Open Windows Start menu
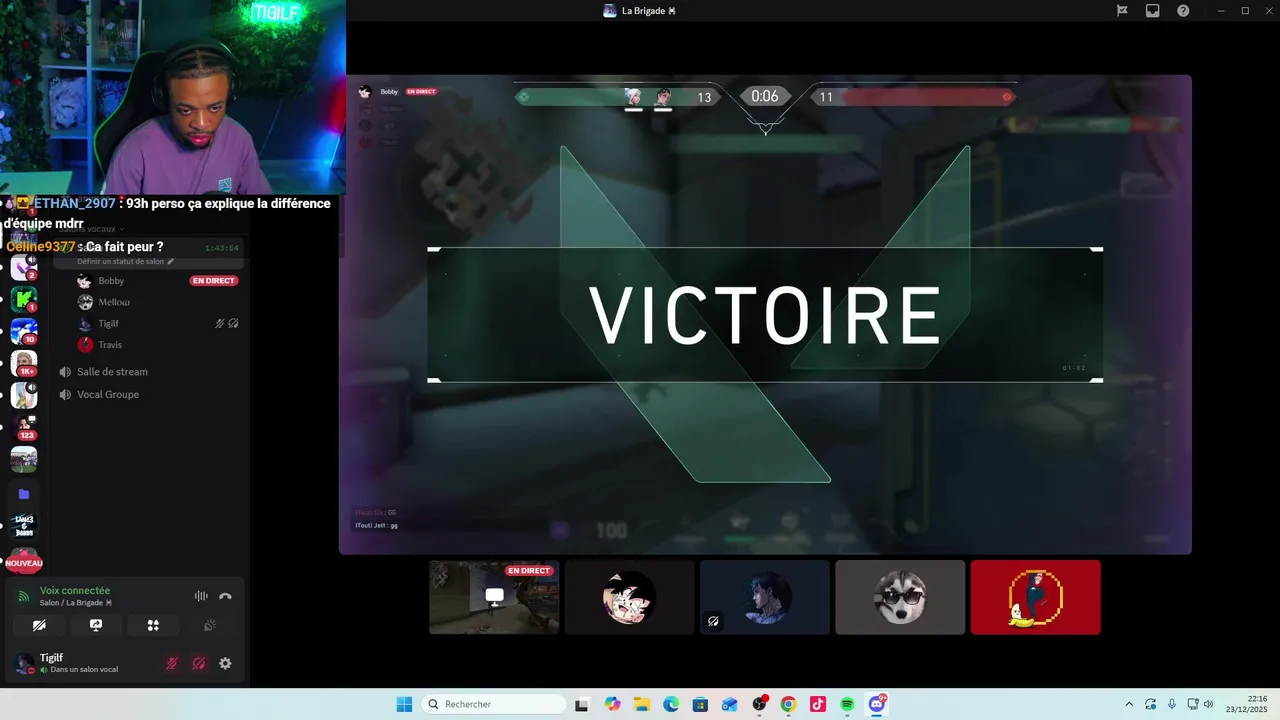Screen dimensions: 1280x720 404,704
